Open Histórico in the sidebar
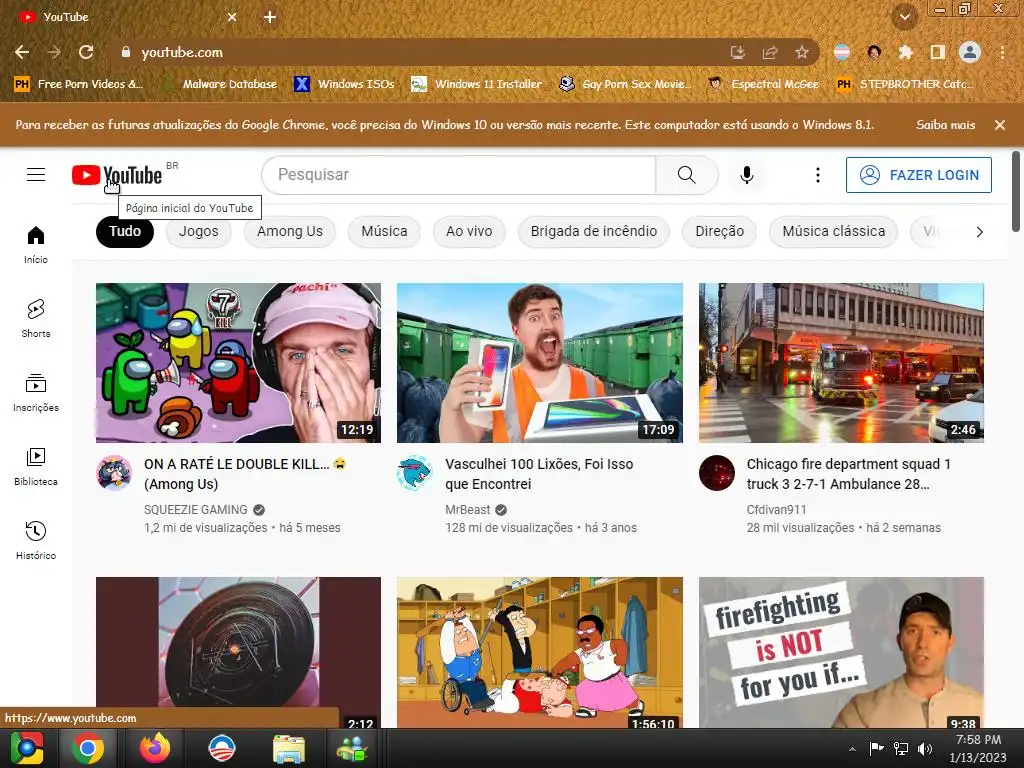1024x768 pixels. pos(36,540)
